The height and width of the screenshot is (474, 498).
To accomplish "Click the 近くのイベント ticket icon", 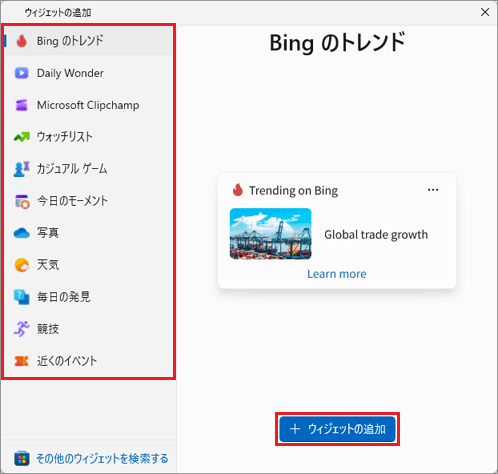I will pyautogui.click(x=22, y=361).
